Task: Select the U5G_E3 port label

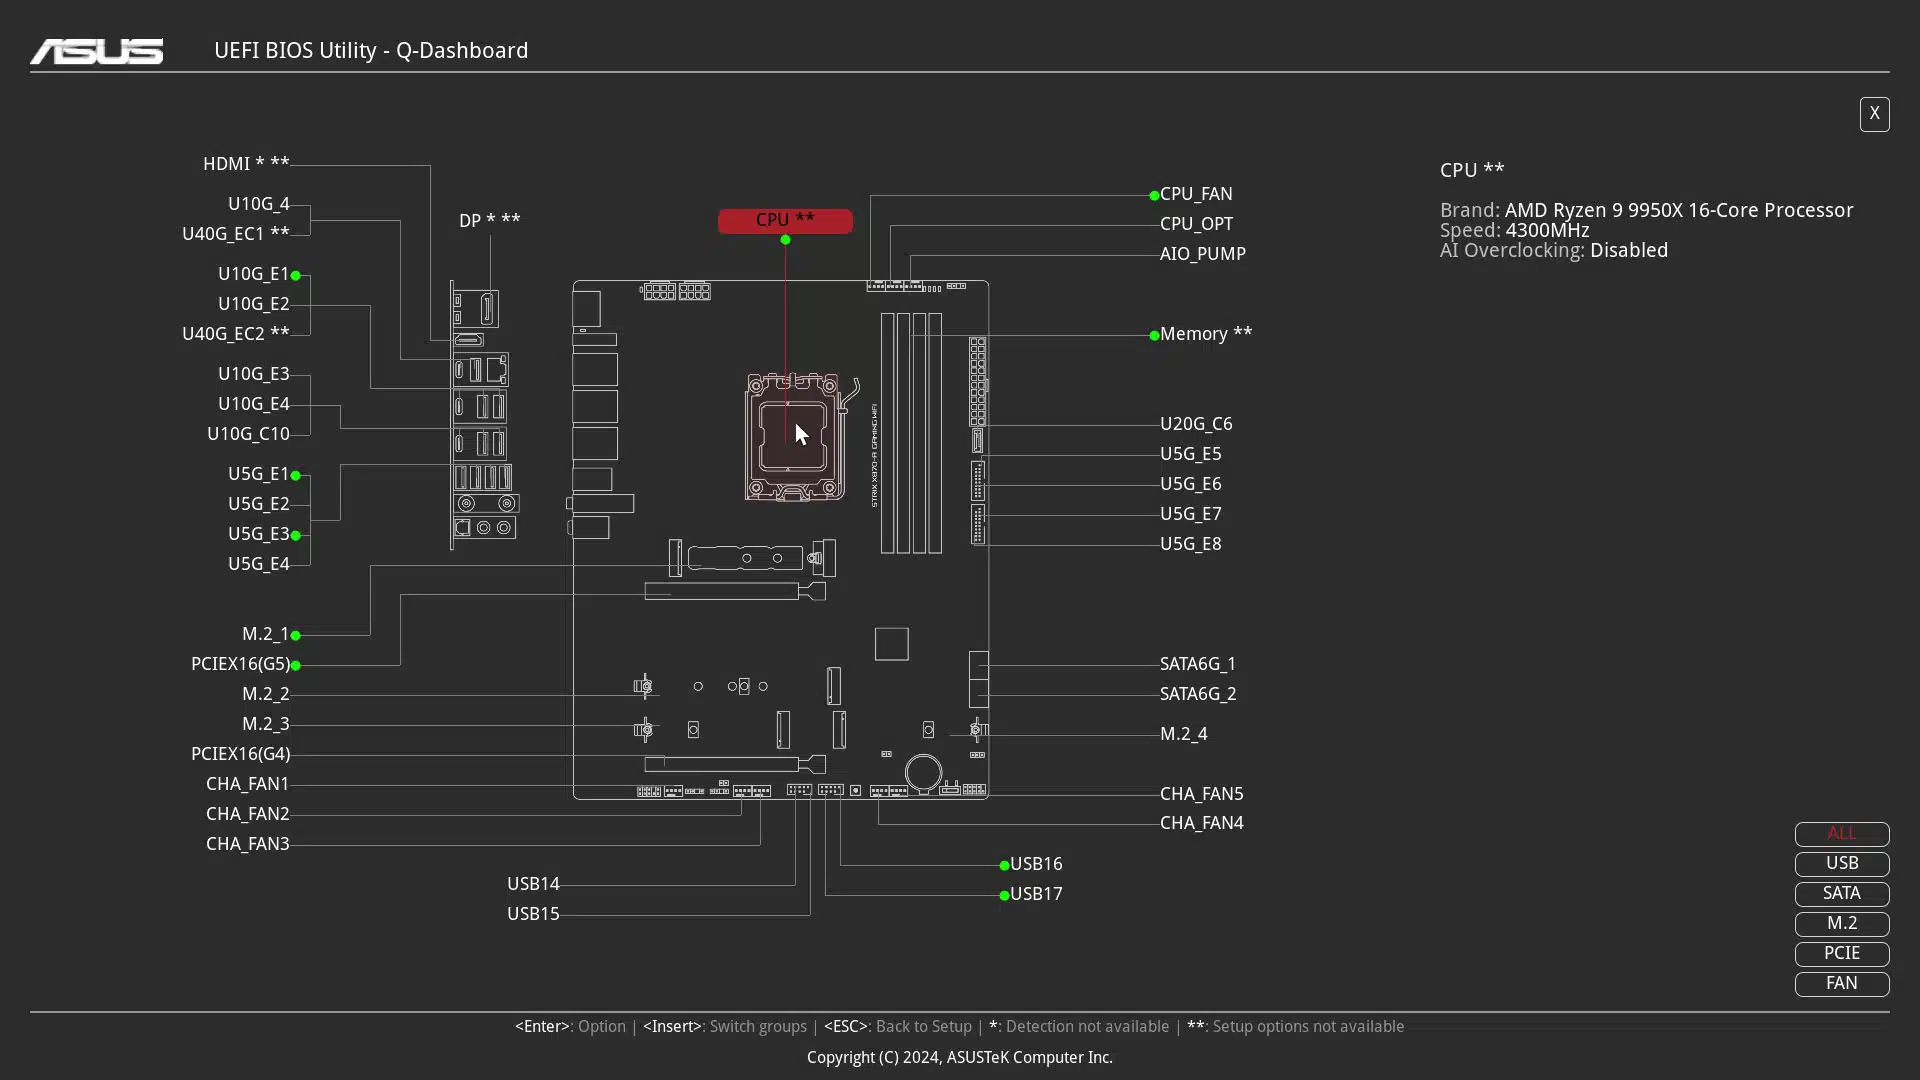Action: coord(259,534)
